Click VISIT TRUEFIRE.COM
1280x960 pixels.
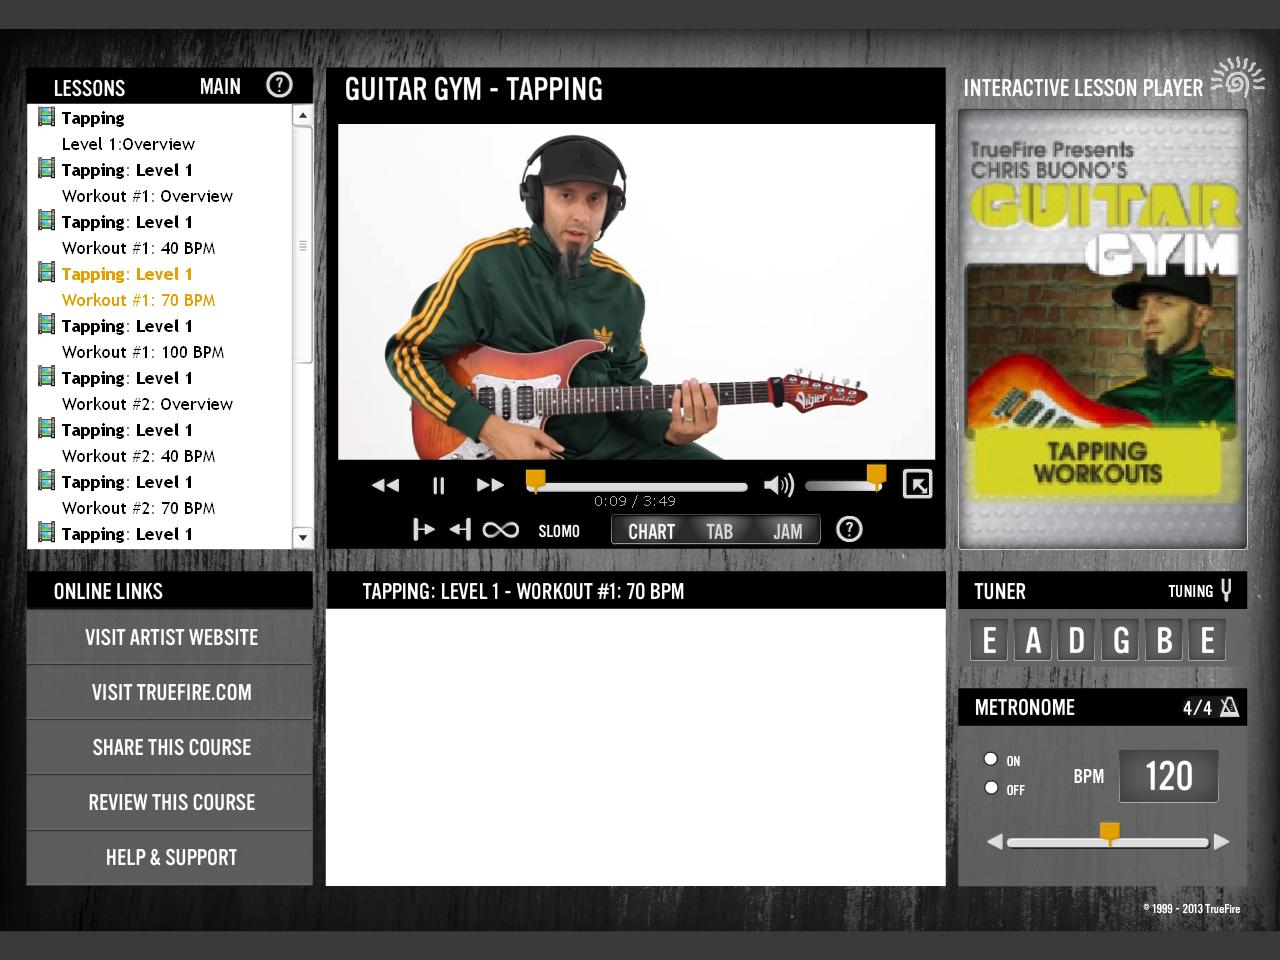click(x=170, y=692)
